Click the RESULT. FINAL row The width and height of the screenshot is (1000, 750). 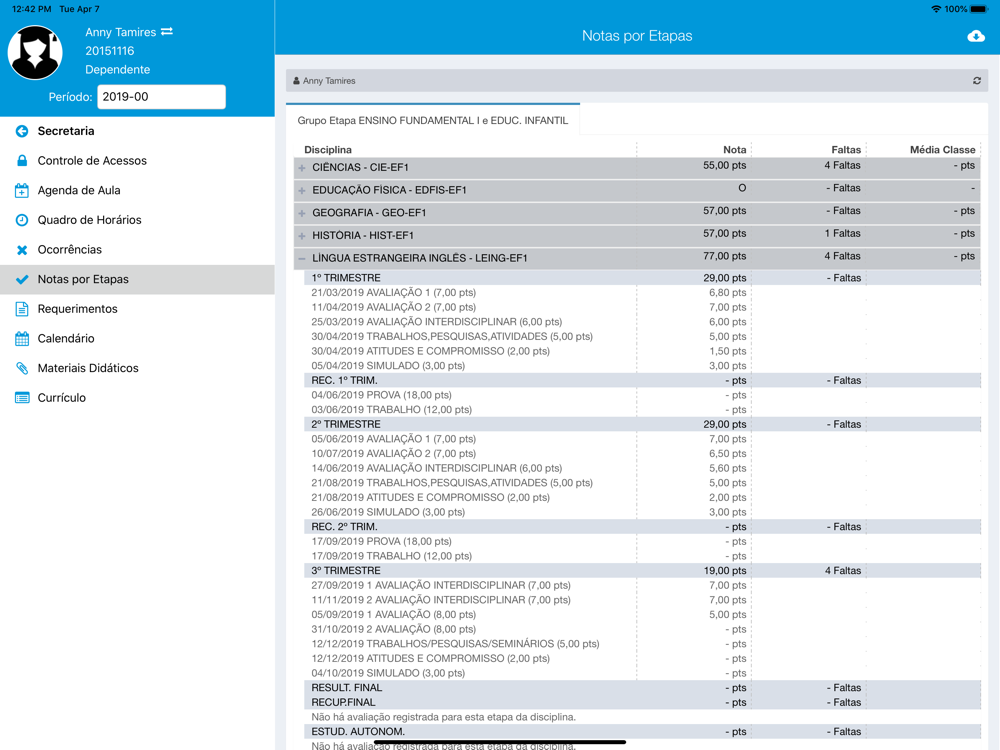[642, 688]
